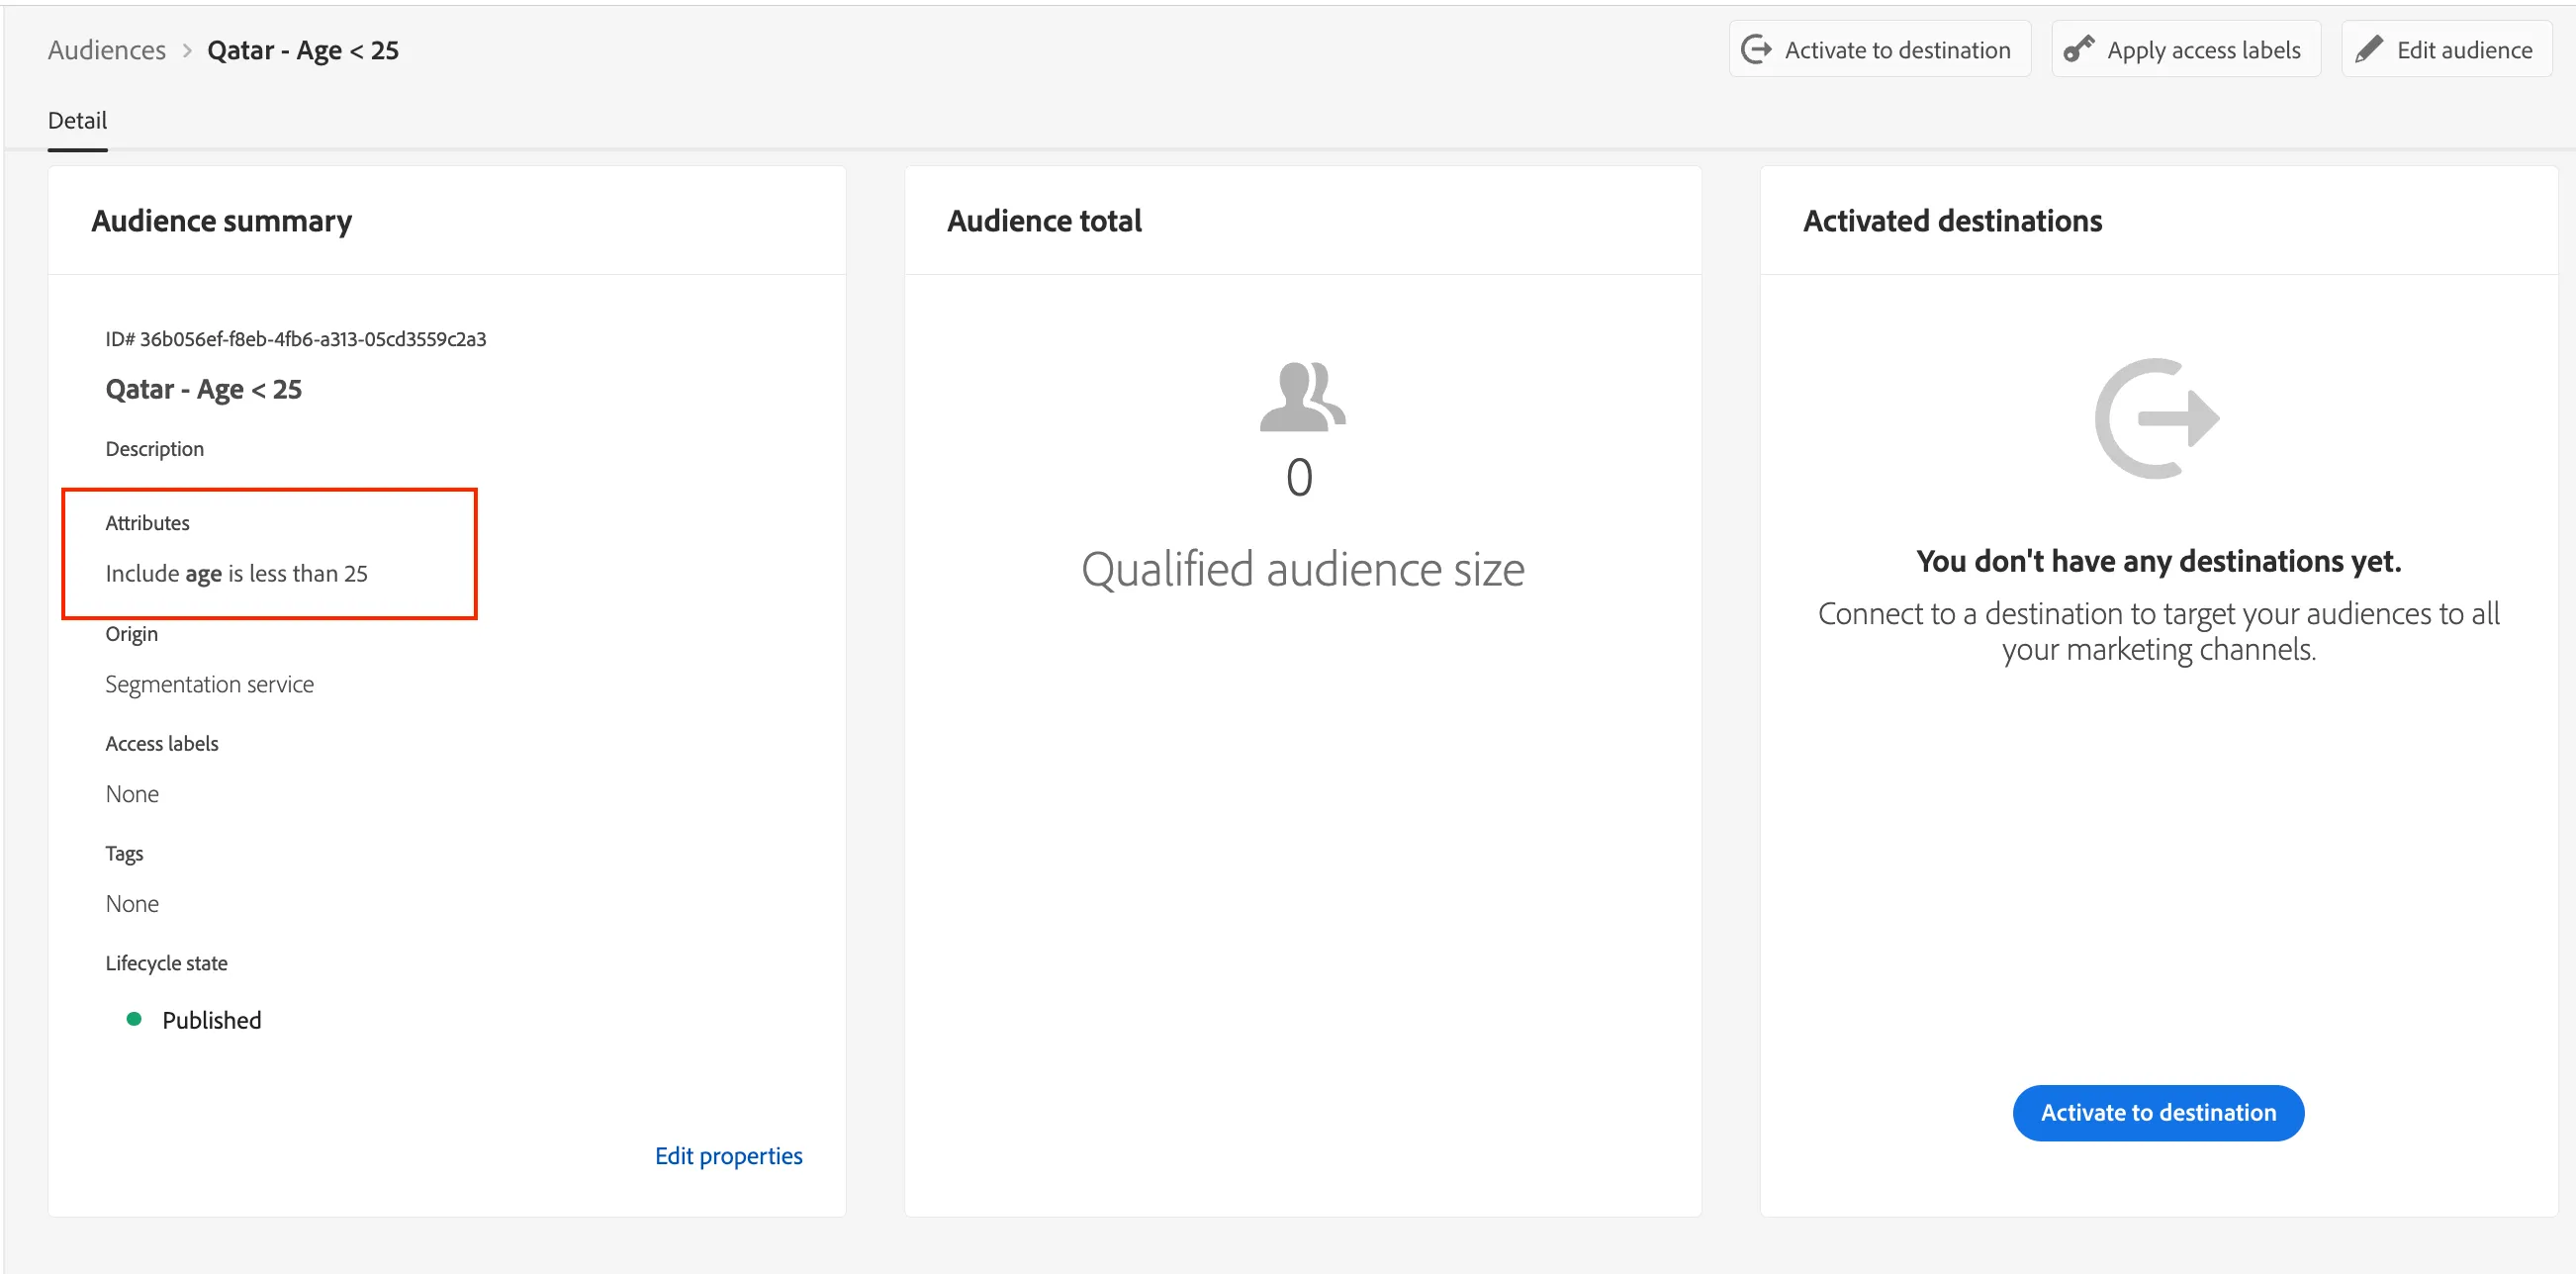The width and height of the screenshot is (2576, 1274).
Task: Click Edit properties link
Action: pyautogui.click(x=728, y=1156)
